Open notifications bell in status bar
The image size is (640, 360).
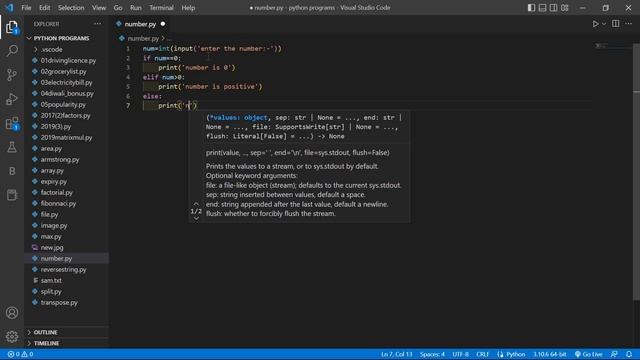point(629,354)
